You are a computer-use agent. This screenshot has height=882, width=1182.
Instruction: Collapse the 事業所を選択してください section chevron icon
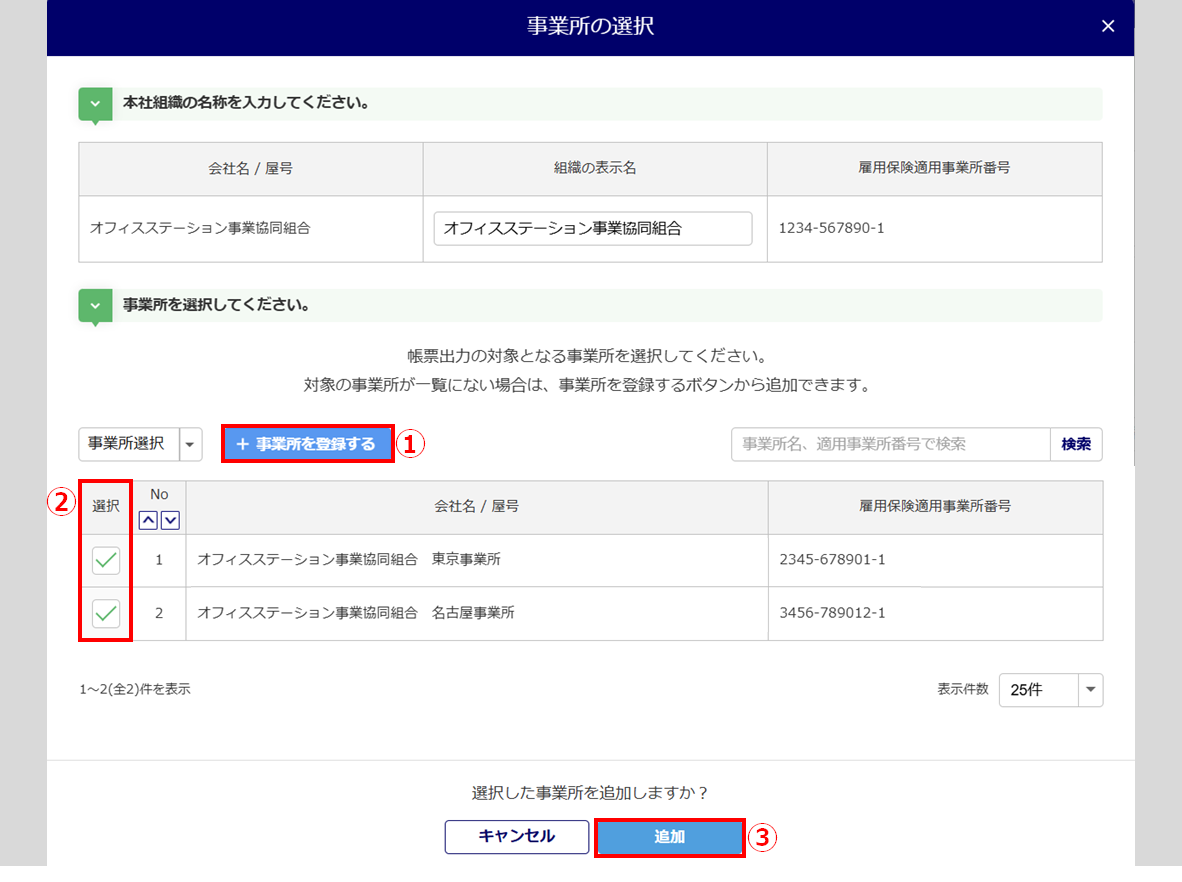coord(95,304)
